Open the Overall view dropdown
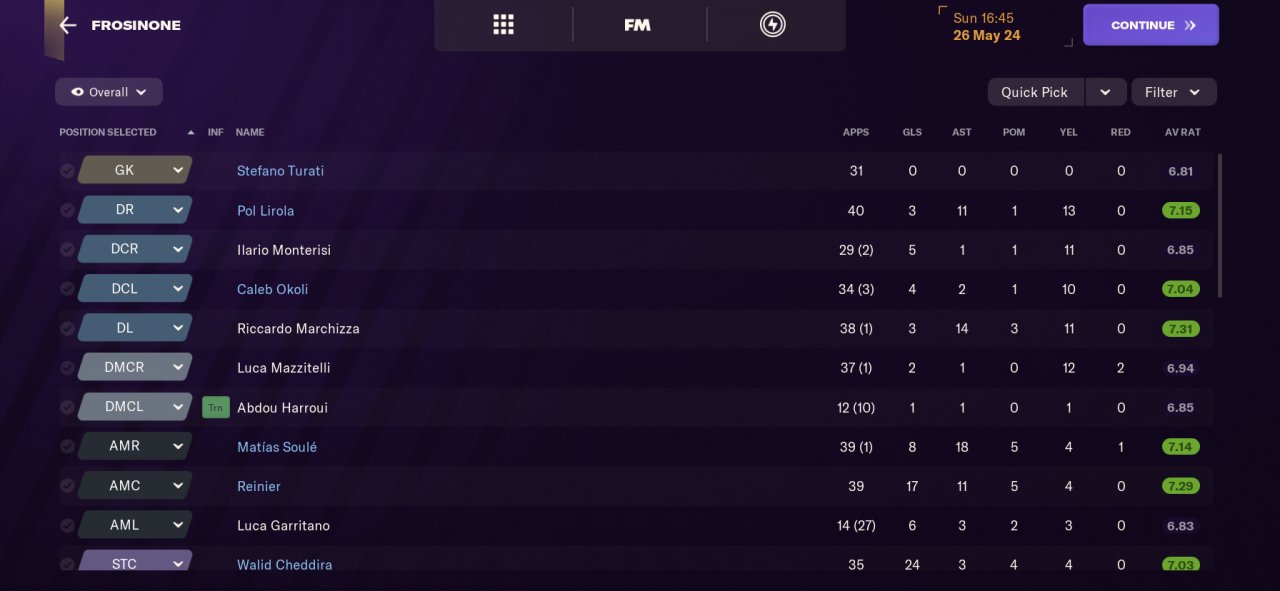The image size is (1280, 591). (x=109, y=92)
